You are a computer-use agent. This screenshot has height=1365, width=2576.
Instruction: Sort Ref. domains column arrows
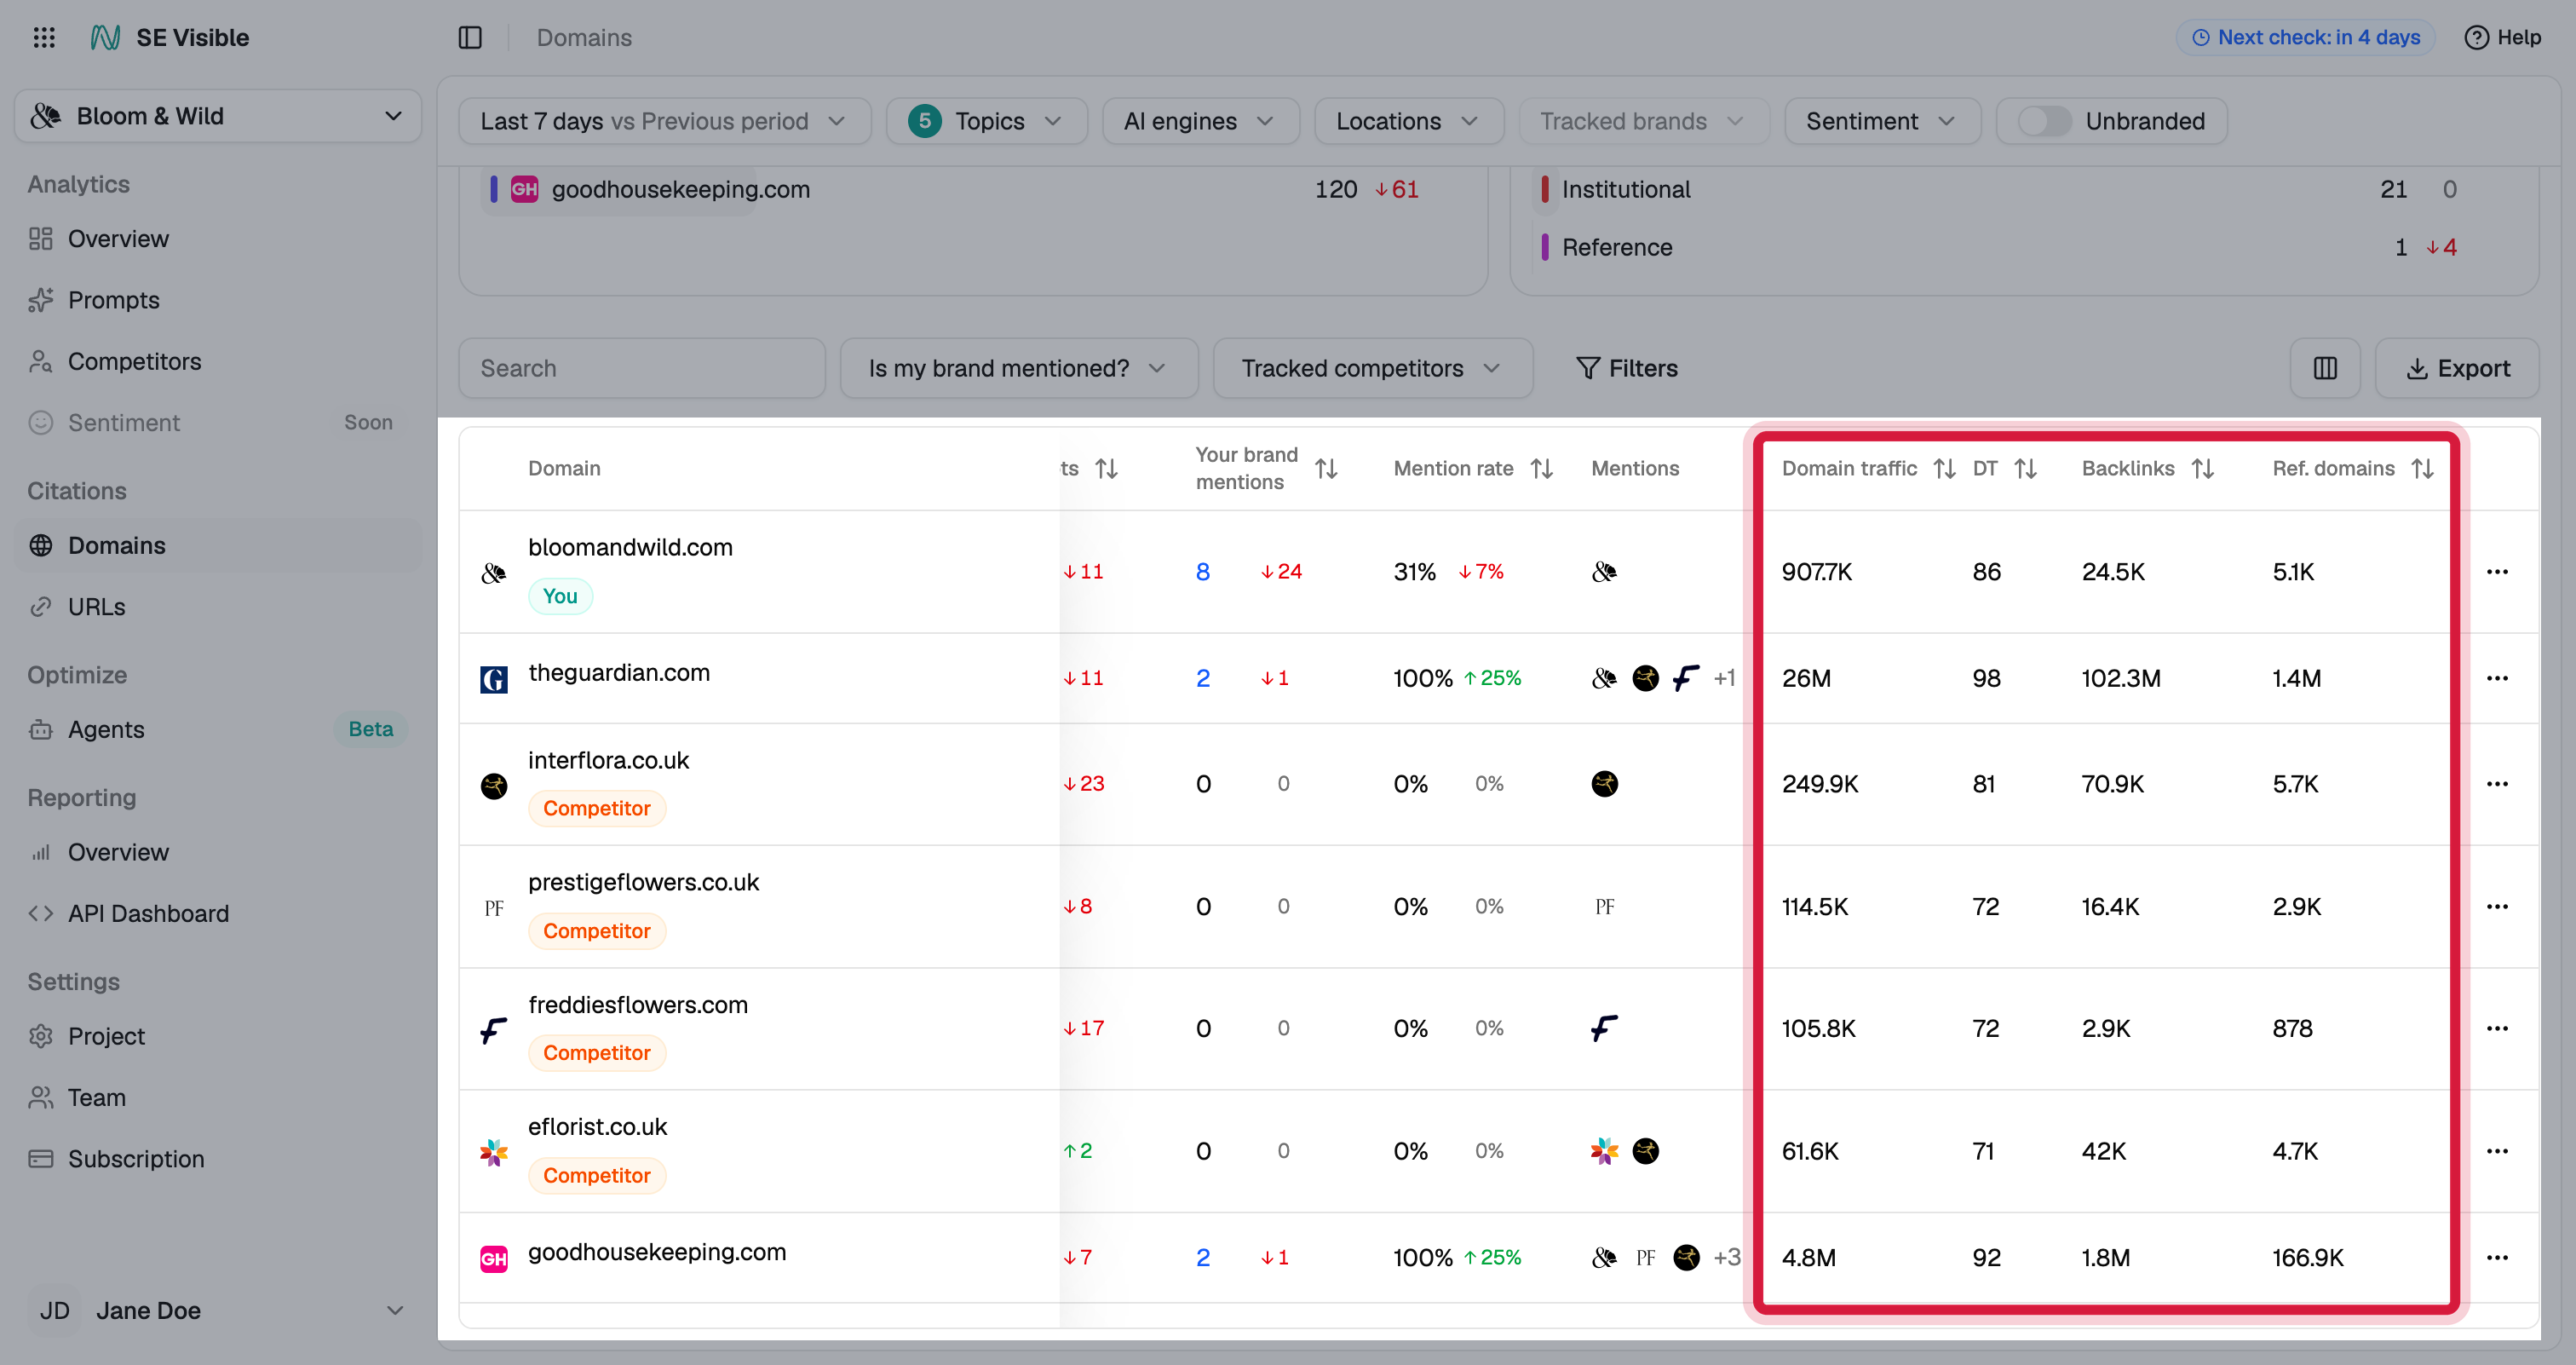click(2422, 468)
